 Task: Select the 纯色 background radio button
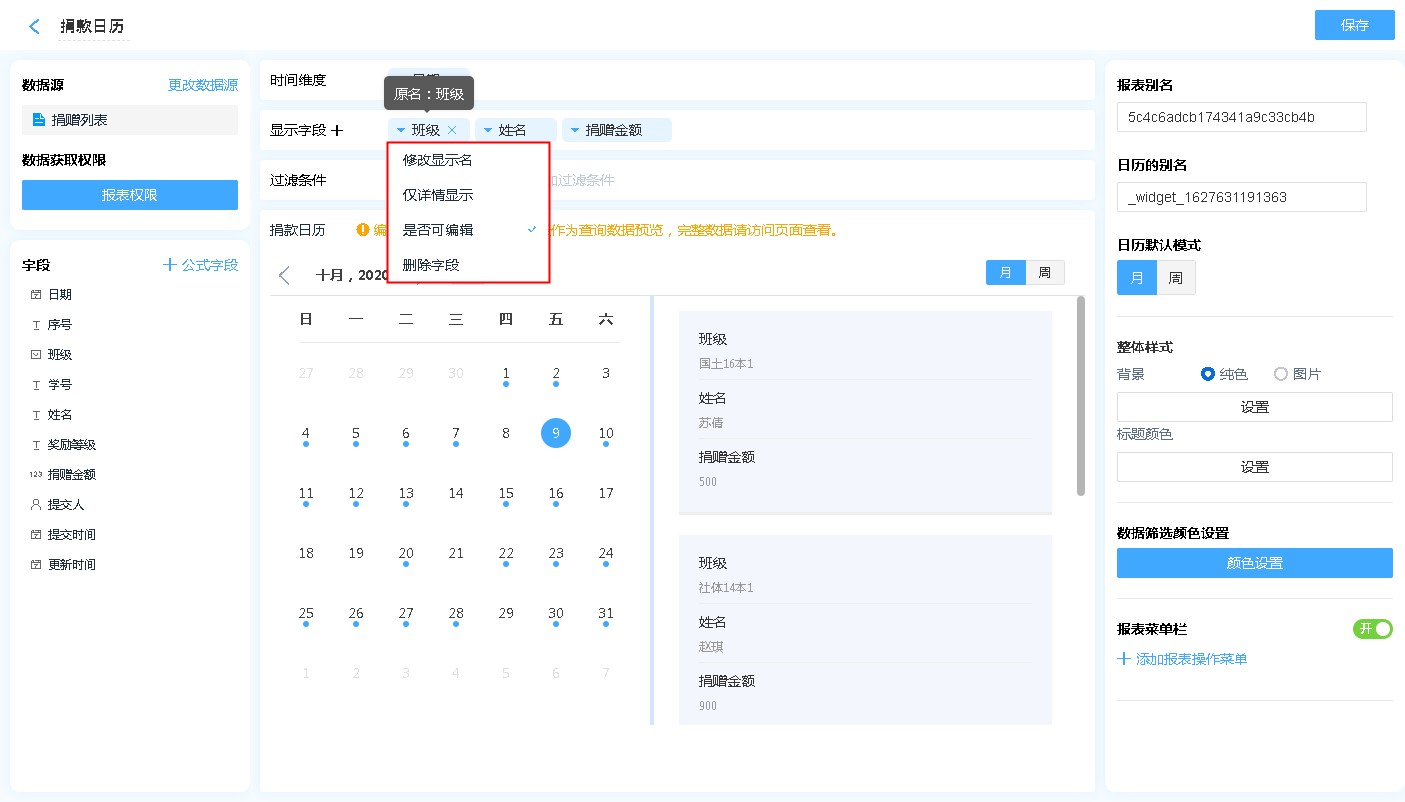1208,374
